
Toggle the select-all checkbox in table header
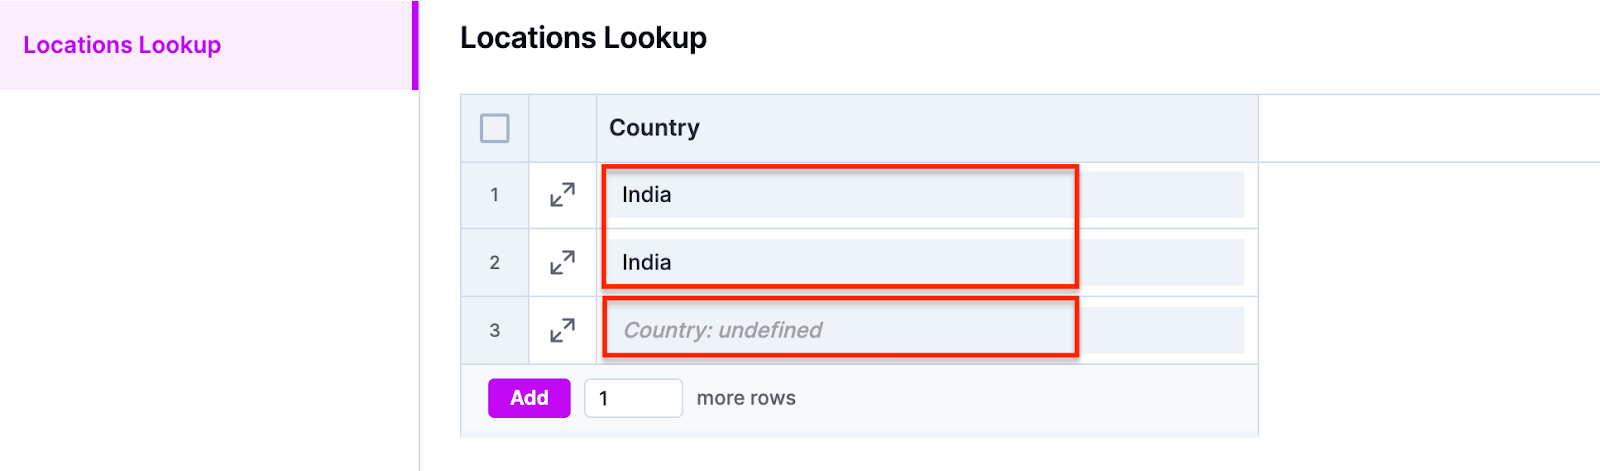495,128
